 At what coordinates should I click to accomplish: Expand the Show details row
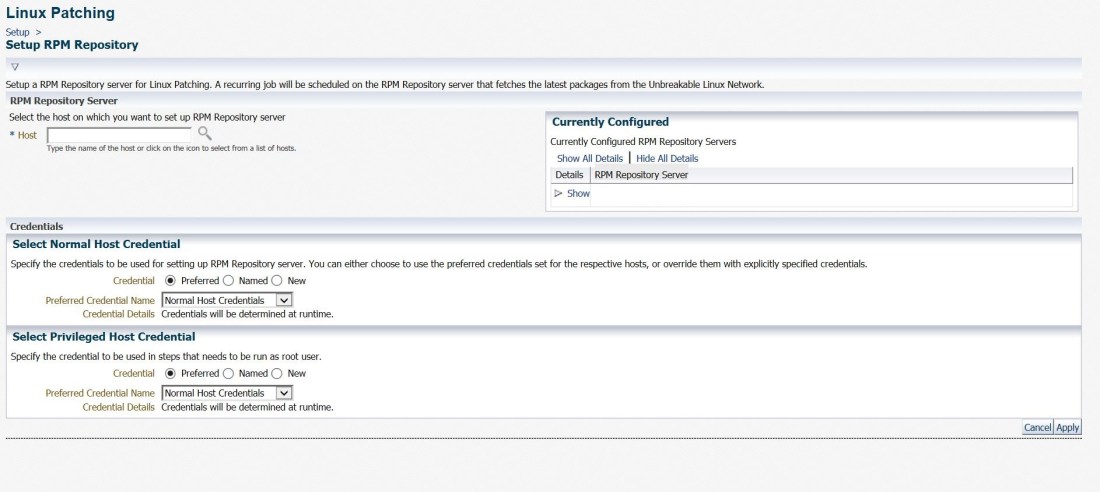click(572, 194)
